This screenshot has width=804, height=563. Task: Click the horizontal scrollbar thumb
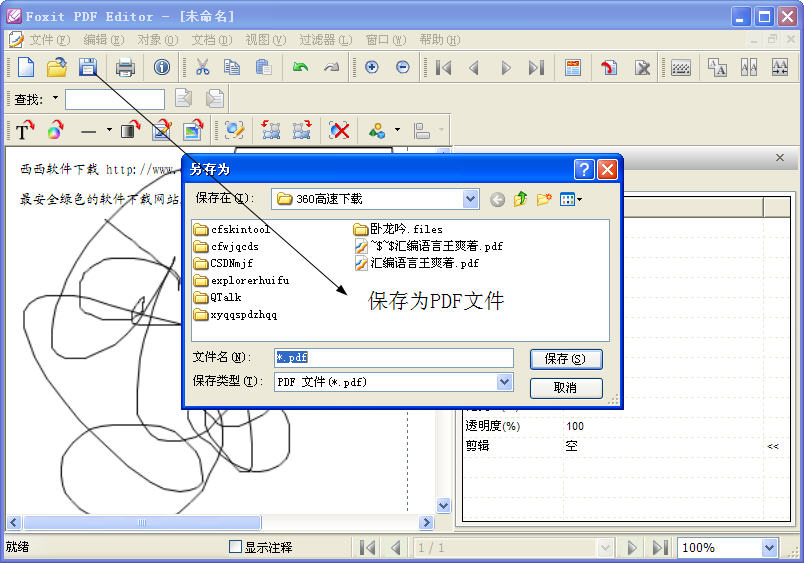142,522
